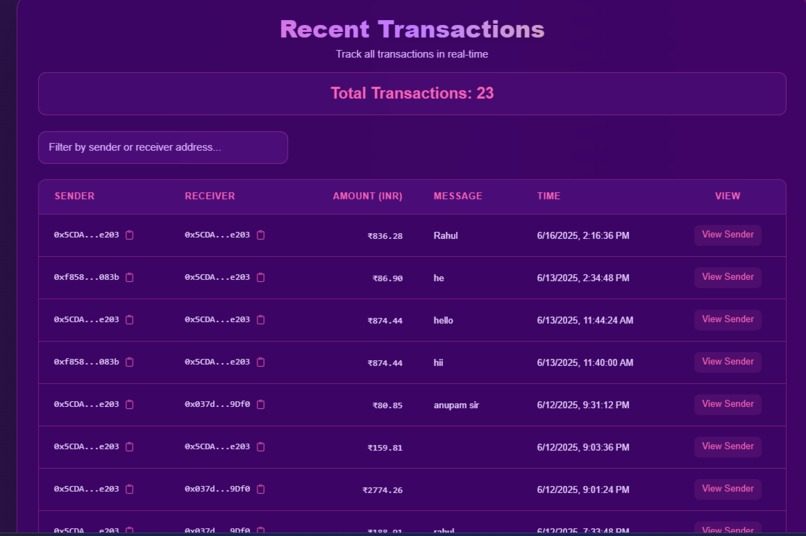View Sender for ₹159.81 transaction
Image resolution: width=806 pixels, height=536 pixels.
(727, 447)
